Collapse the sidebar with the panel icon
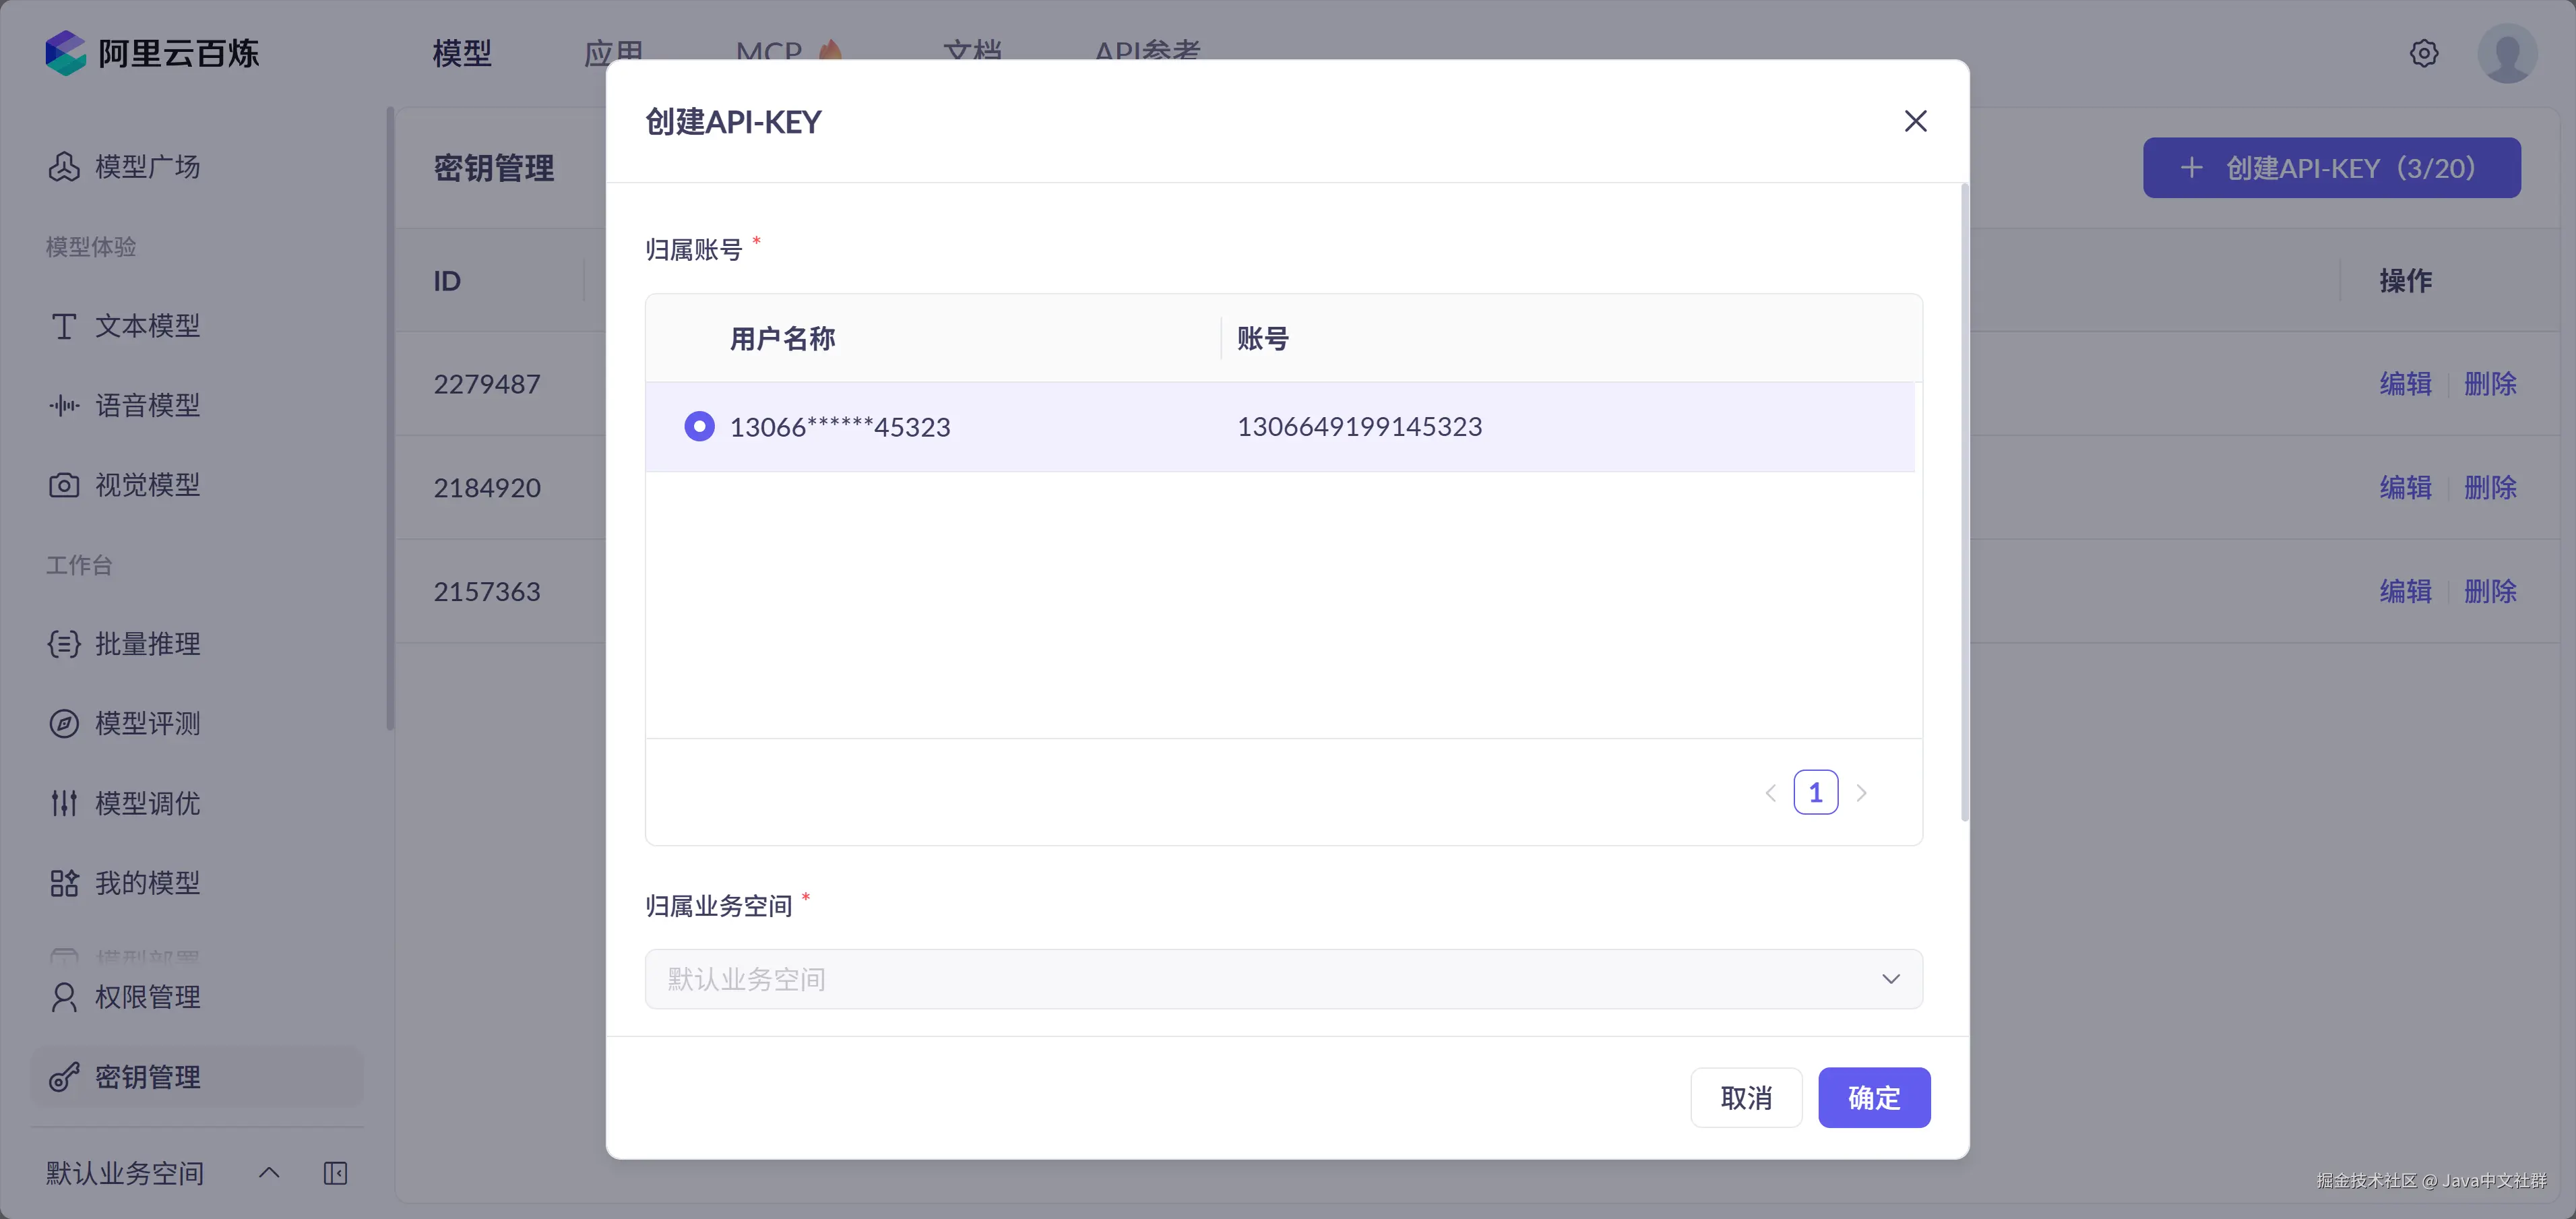2576x1219 pixels. [x=335, y=1173]
